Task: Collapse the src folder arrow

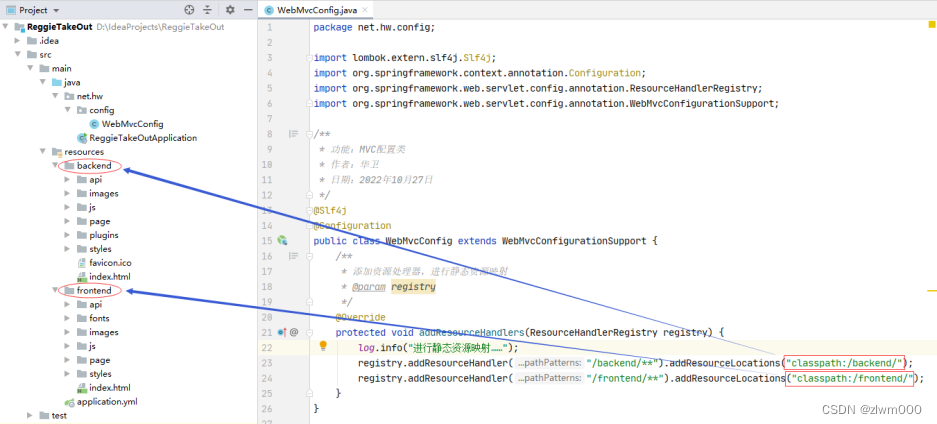Action: (x=18, y=54)
